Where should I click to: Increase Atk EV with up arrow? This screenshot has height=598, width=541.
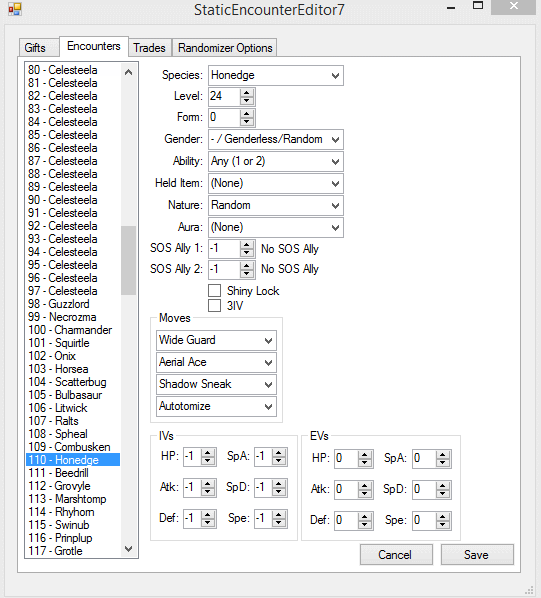(x=365, y=486)
